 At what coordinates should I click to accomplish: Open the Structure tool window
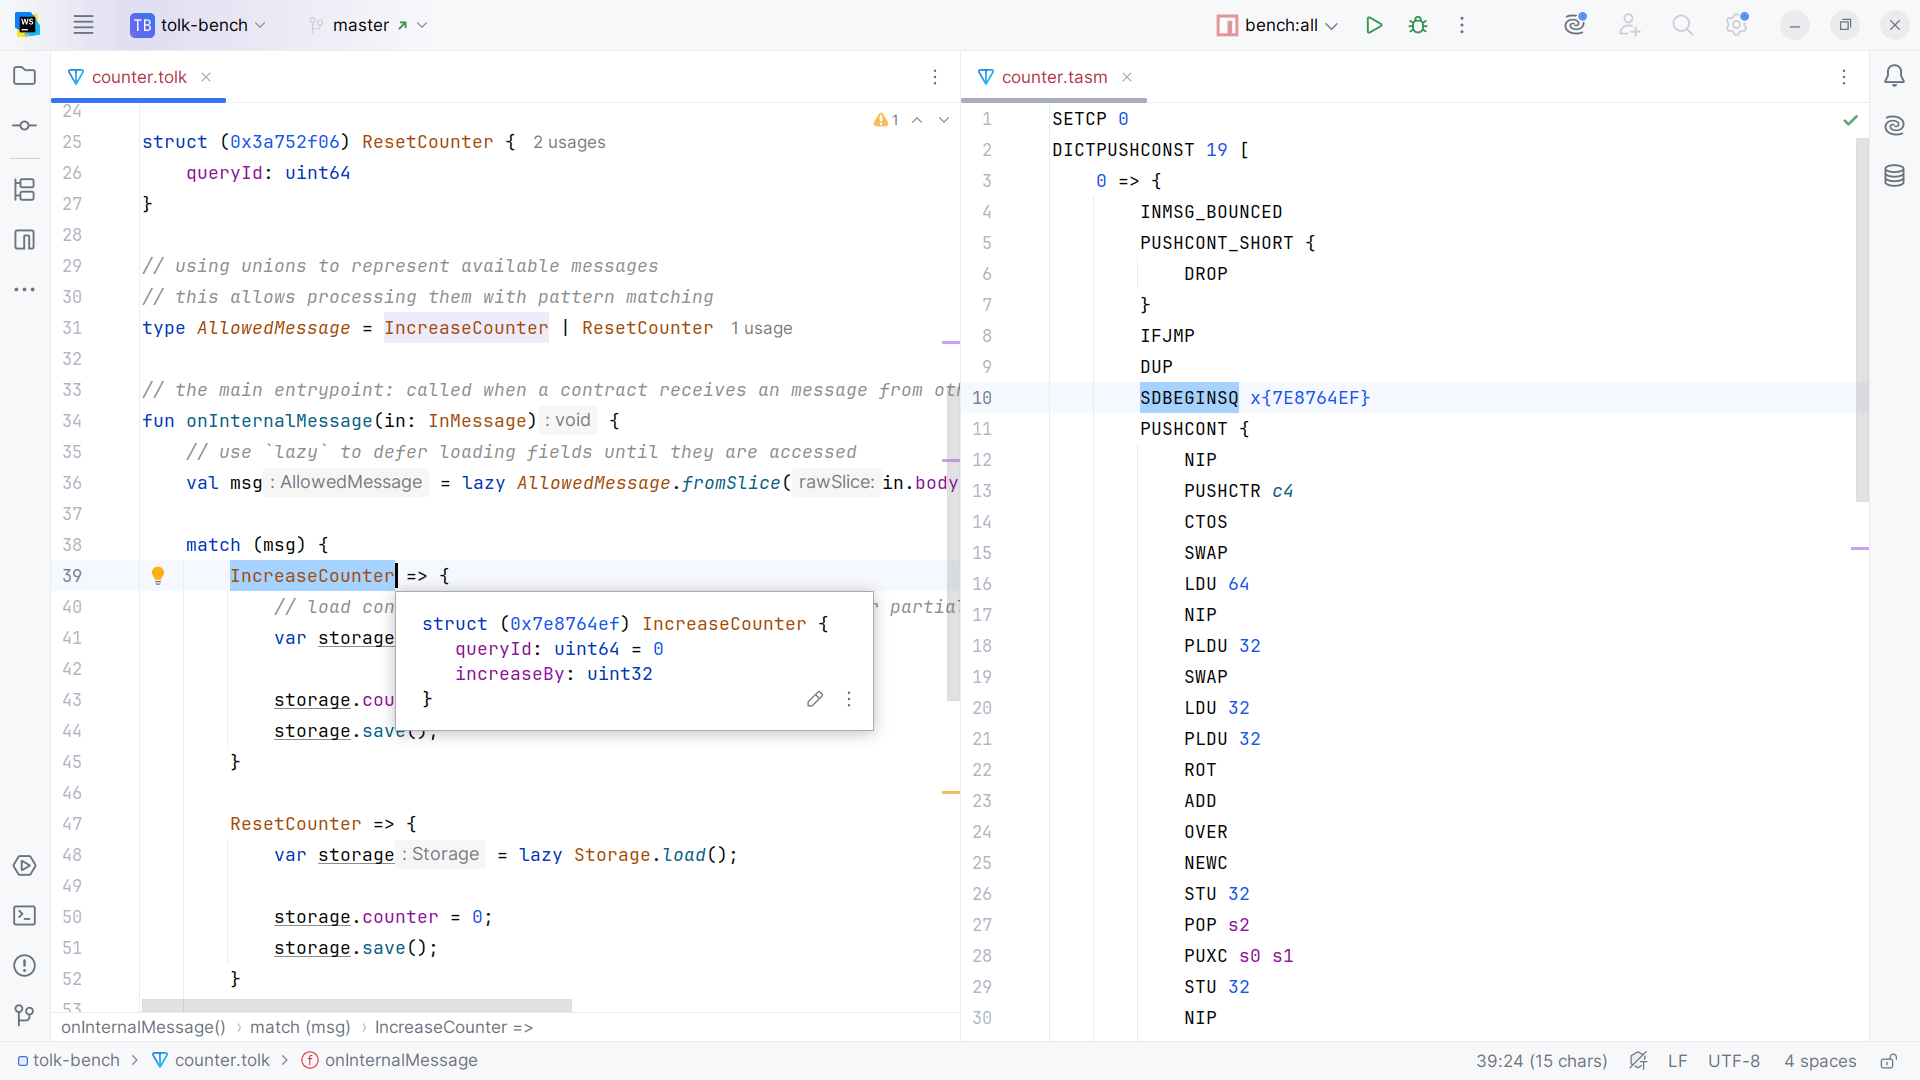coord(25,189)
